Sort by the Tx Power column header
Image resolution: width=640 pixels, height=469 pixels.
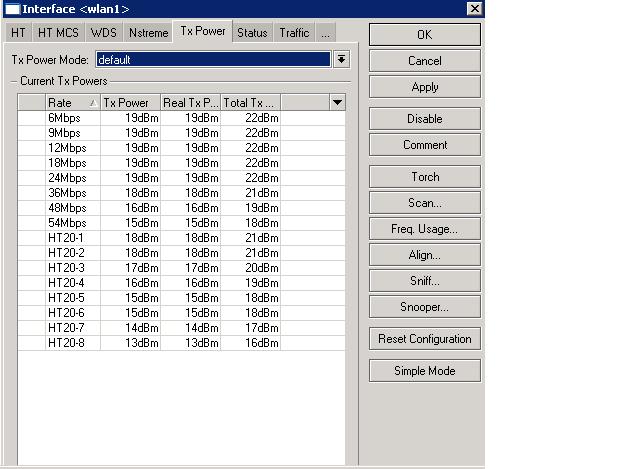[130, 102]
